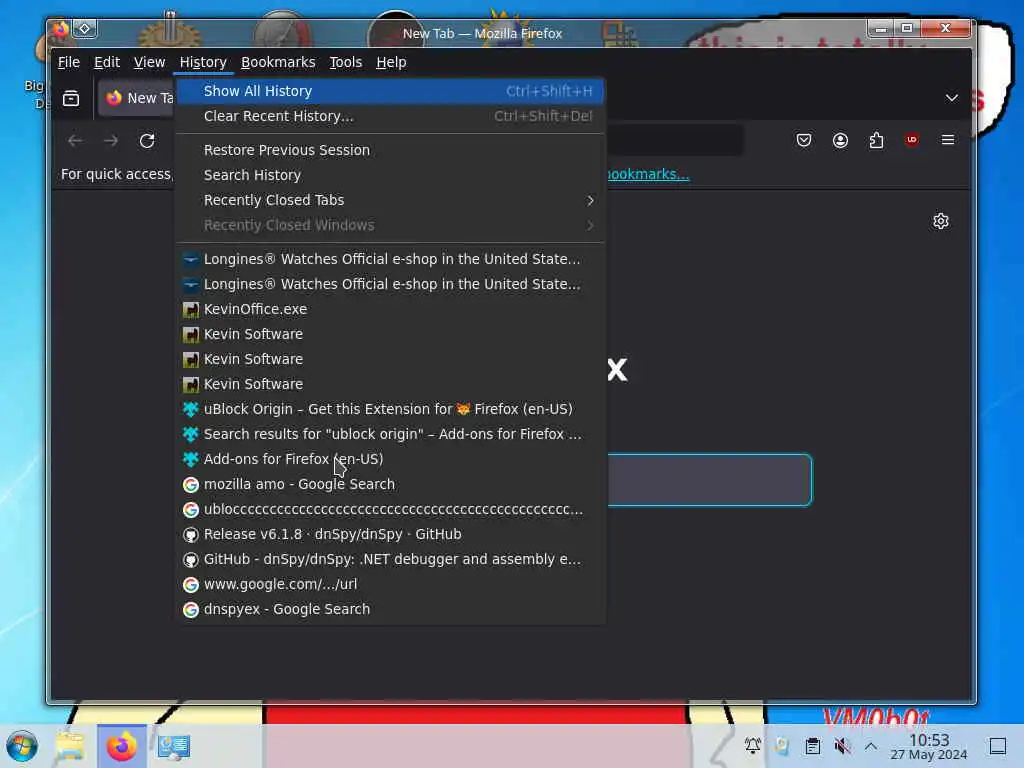The width and height of the screenshot is (1024, 768).
Task: Open last Kevin Software history entry
Action: (x=391, y=384)
